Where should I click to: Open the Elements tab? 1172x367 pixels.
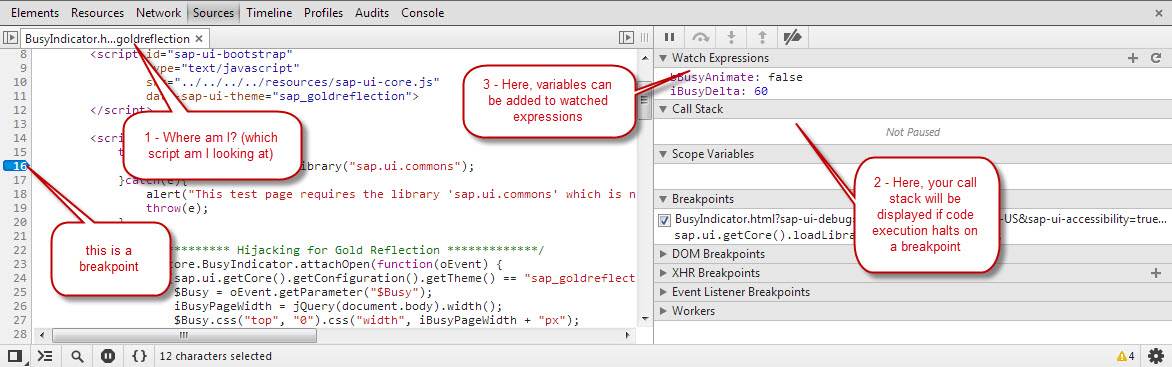(x=36, y=13)
